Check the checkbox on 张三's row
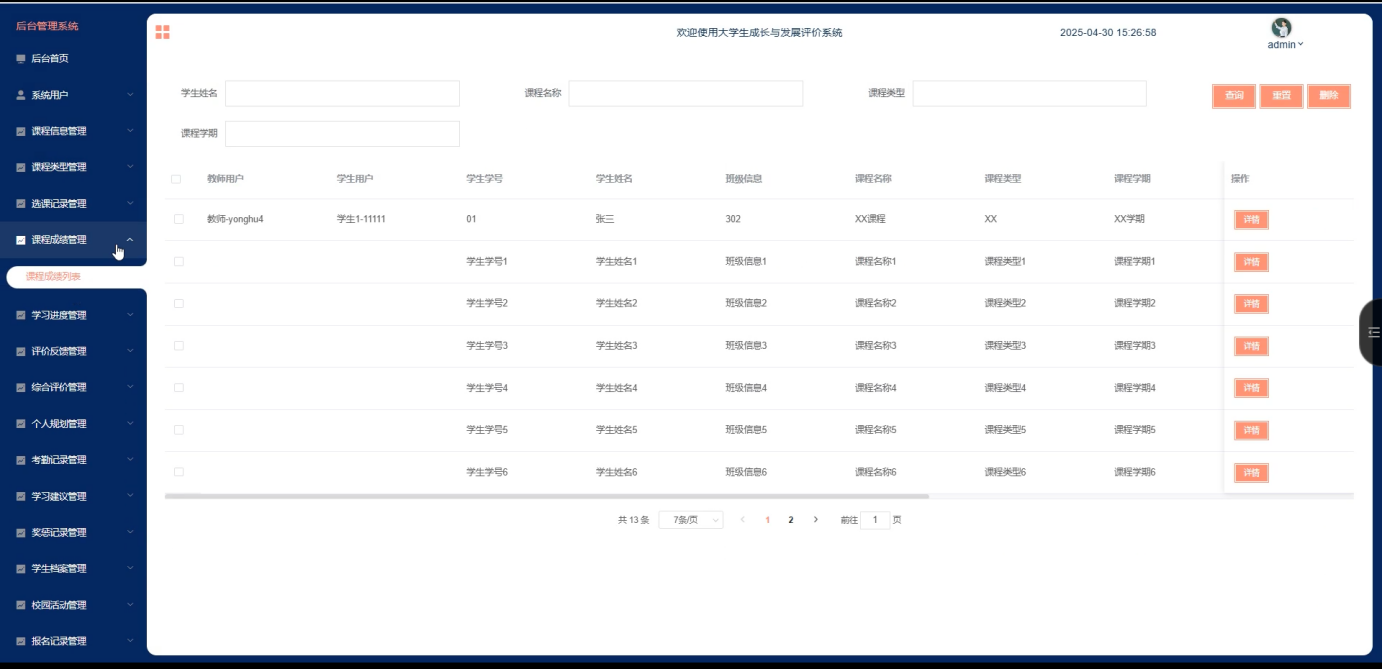The width and height of the screenshot is (1382, 669). tap(176, 219)
